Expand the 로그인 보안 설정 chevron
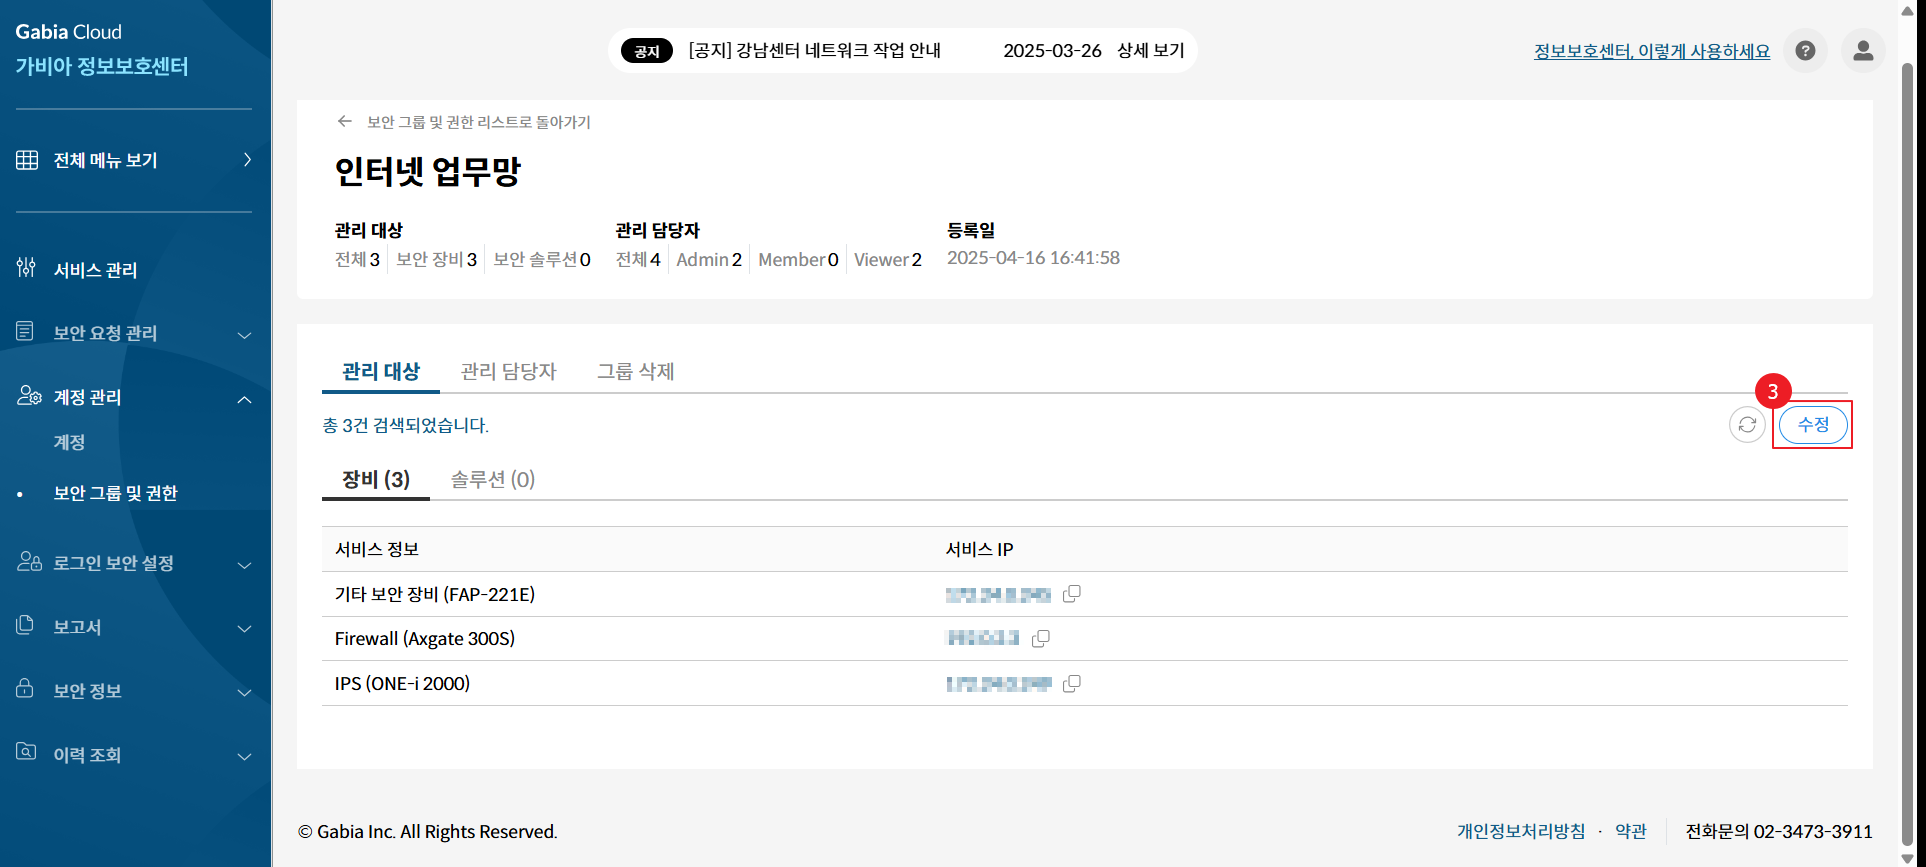The width and height of the screenshot is (1926, 867). click(x=244, y=565)
